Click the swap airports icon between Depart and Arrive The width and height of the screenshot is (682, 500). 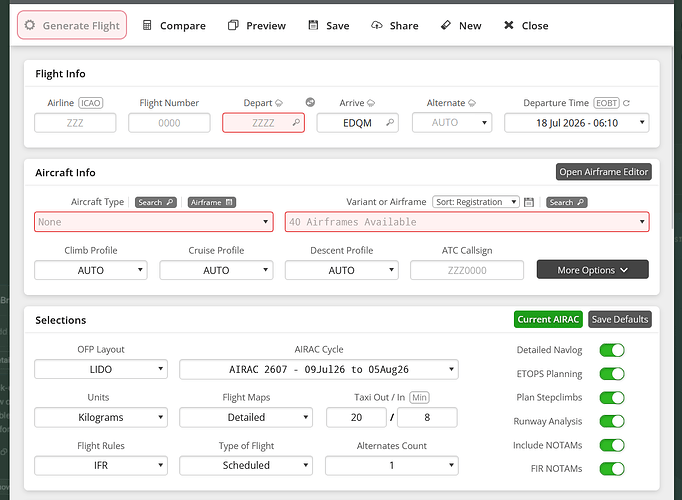click(310, 102)
